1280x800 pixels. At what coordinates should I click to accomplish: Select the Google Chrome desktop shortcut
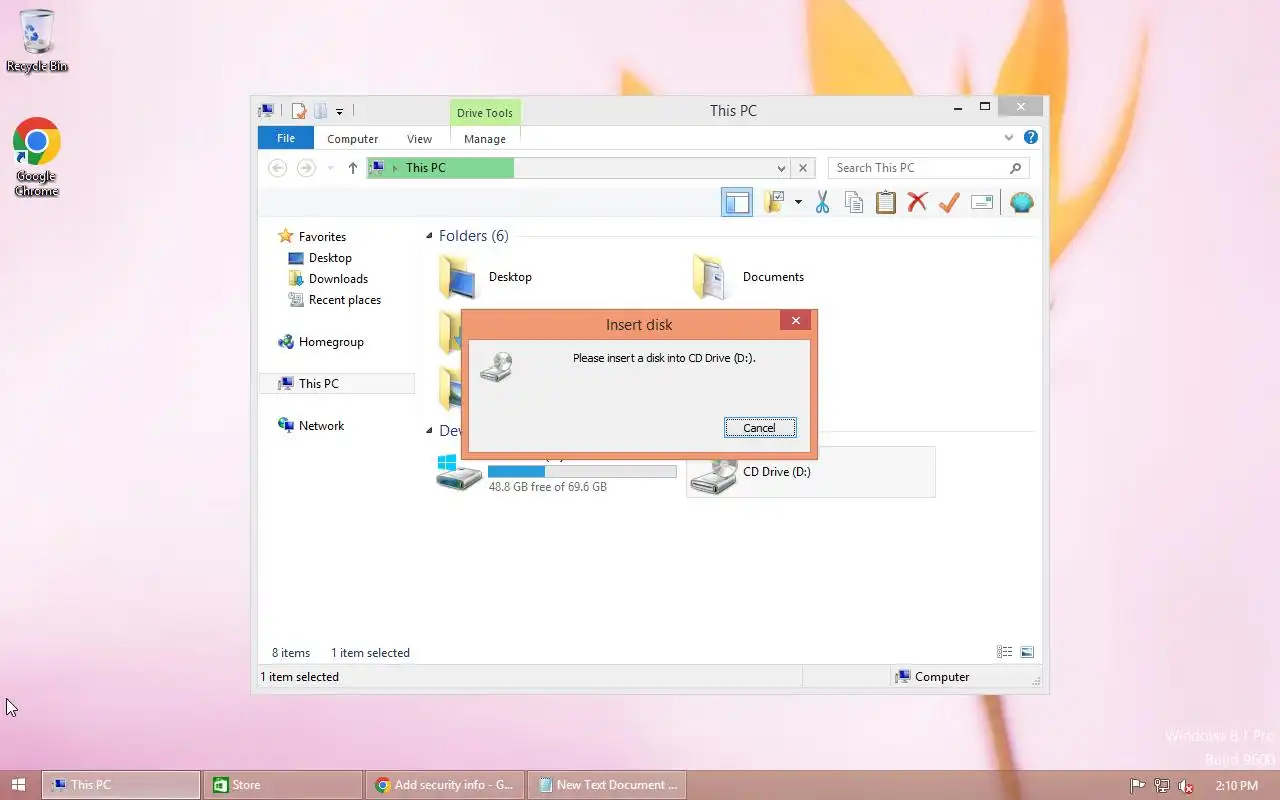pos(37,158)
